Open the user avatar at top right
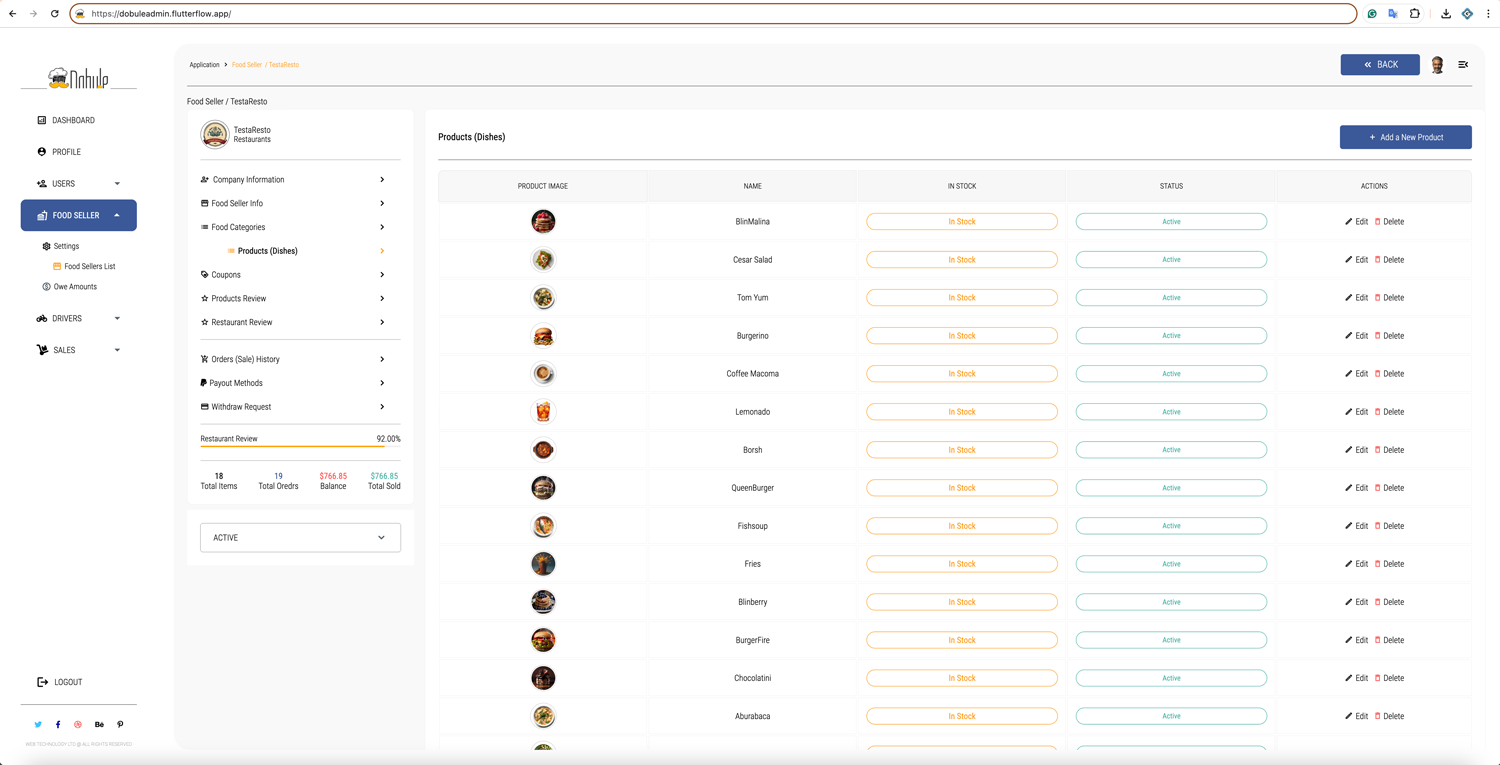Screen dimensions: 1500x765 (1437, 64)
